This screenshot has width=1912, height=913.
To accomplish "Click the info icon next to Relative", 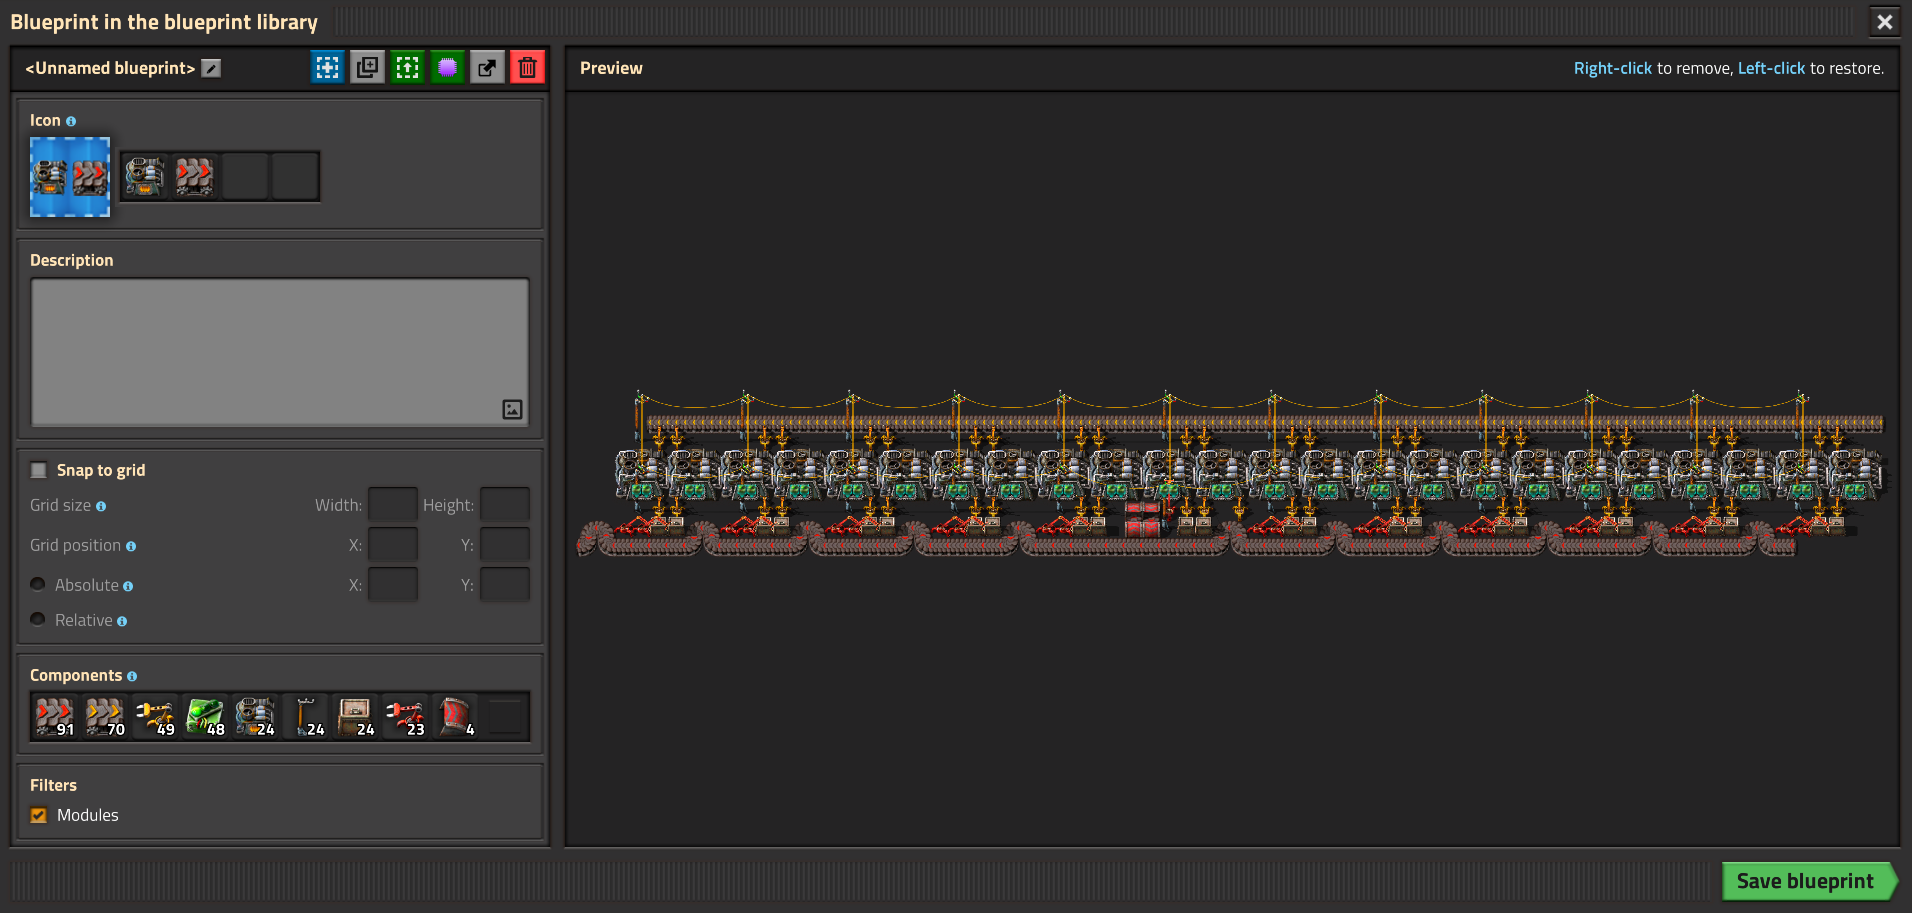I will click(x=122, y=621).
